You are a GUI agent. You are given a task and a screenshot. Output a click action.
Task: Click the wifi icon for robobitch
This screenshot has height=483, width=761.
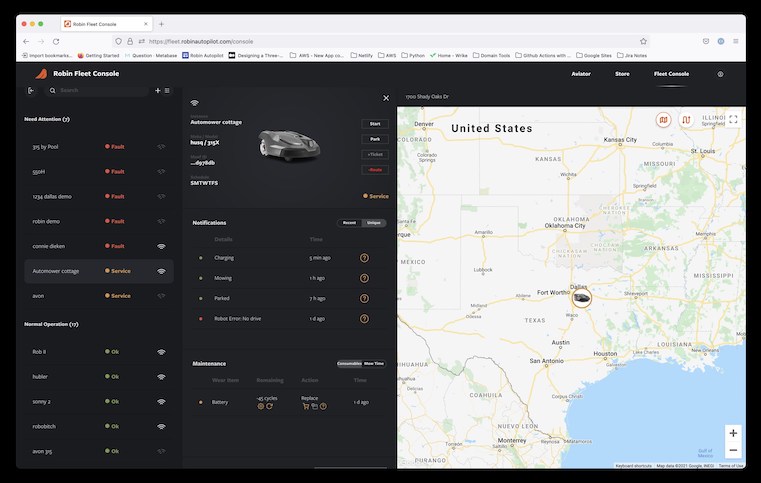(x=161, y=427)
